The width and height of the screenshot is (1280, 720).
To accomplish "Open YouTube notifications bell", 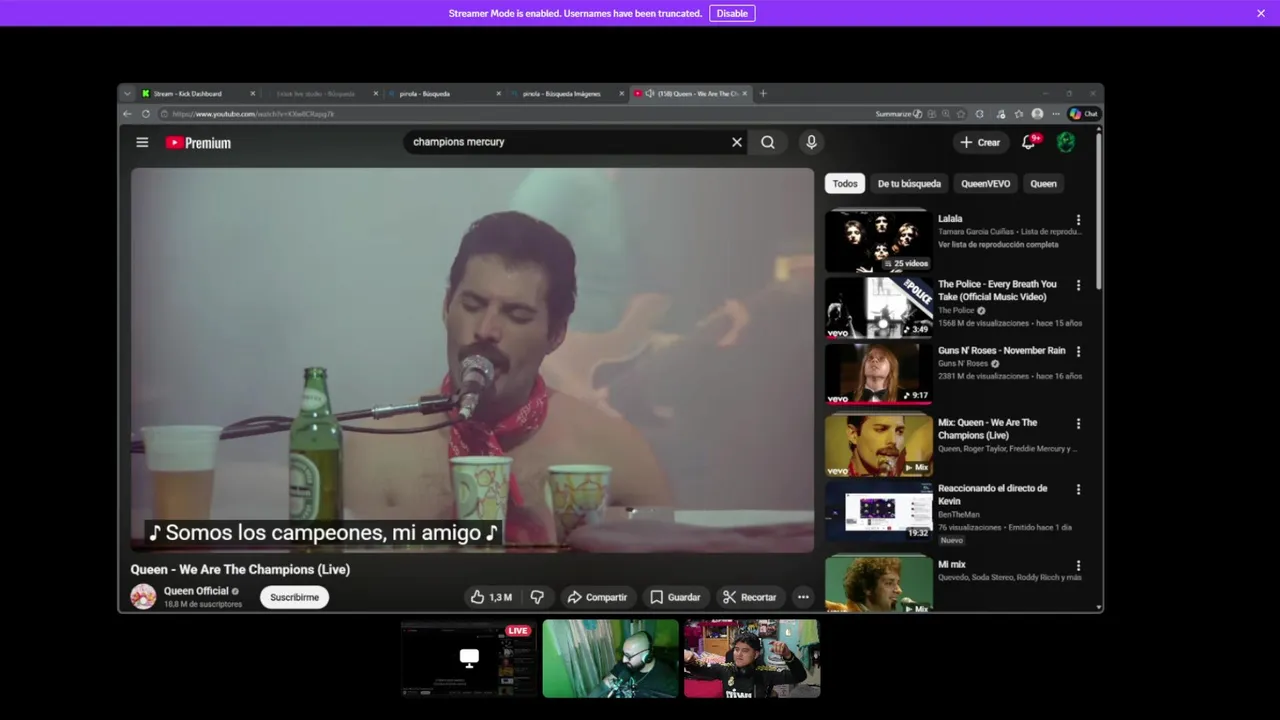I will click(1028, 142).
